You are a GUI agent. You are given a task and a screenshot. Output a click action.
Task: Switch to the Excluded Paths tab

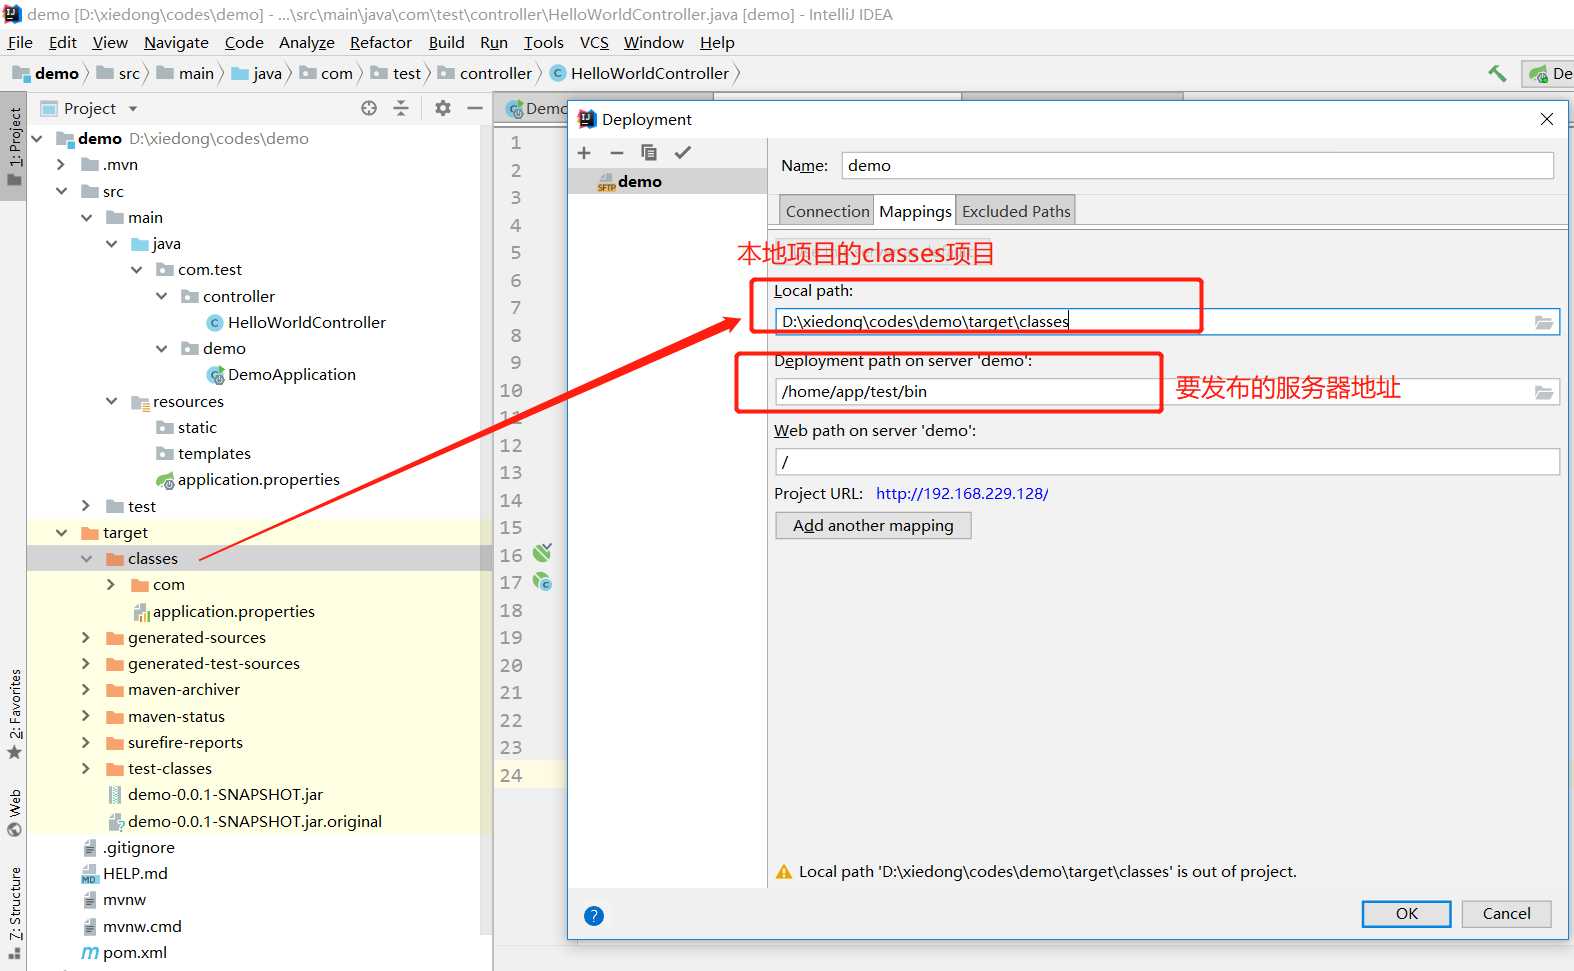tap(1016, 211)
